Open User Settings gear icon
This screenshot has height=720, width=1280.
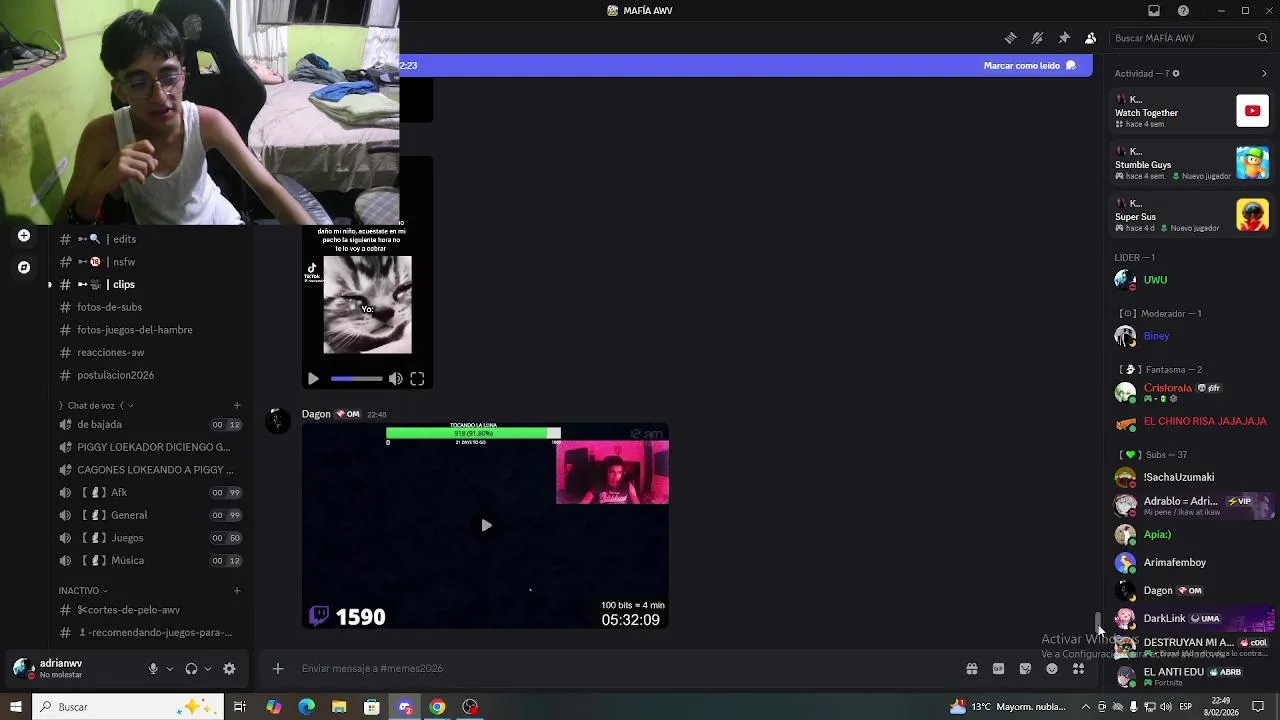tap(229, 669)
